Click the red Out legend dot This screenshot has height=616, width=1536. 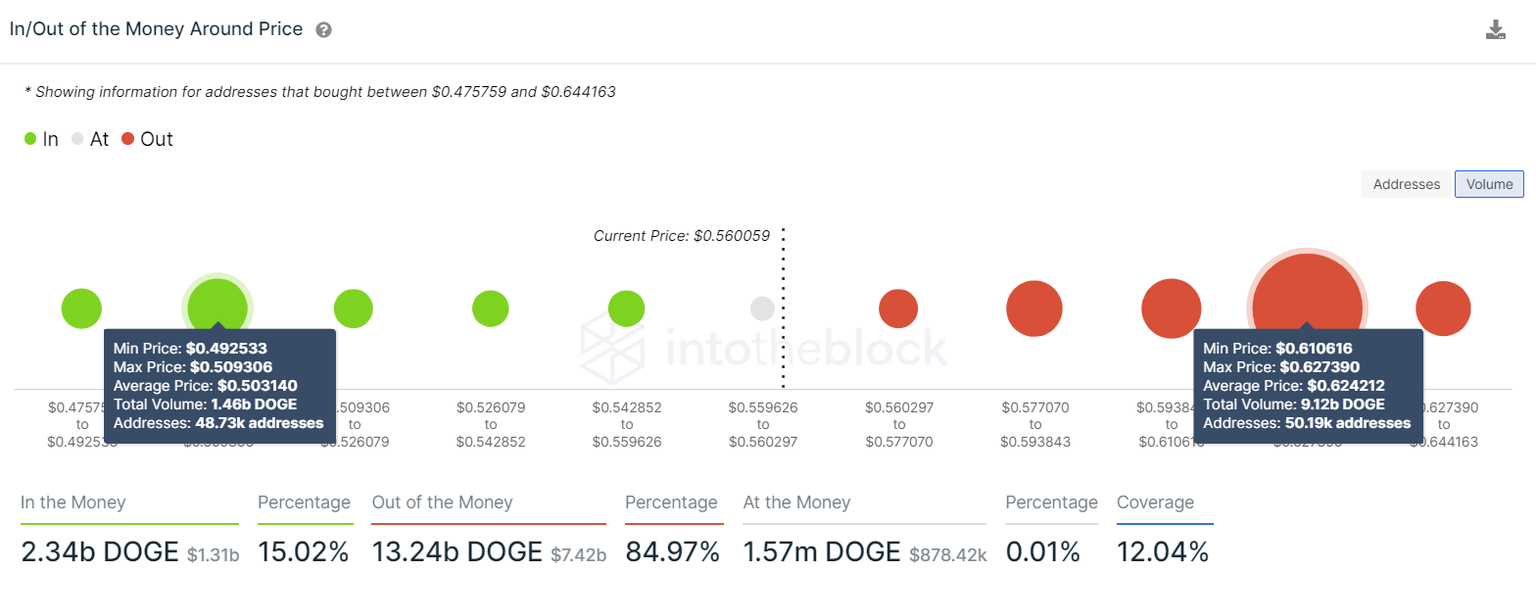[x=129, y=139]
